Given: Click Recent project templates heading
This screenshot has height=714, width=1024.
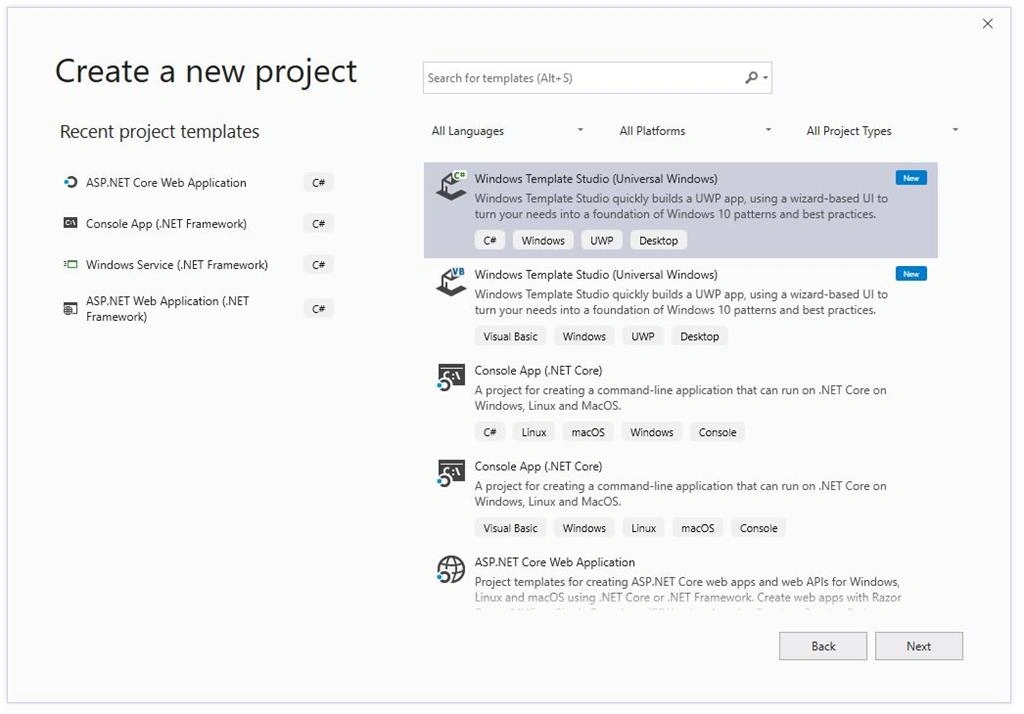Looking at the screenshot, I should pos(159,132).
